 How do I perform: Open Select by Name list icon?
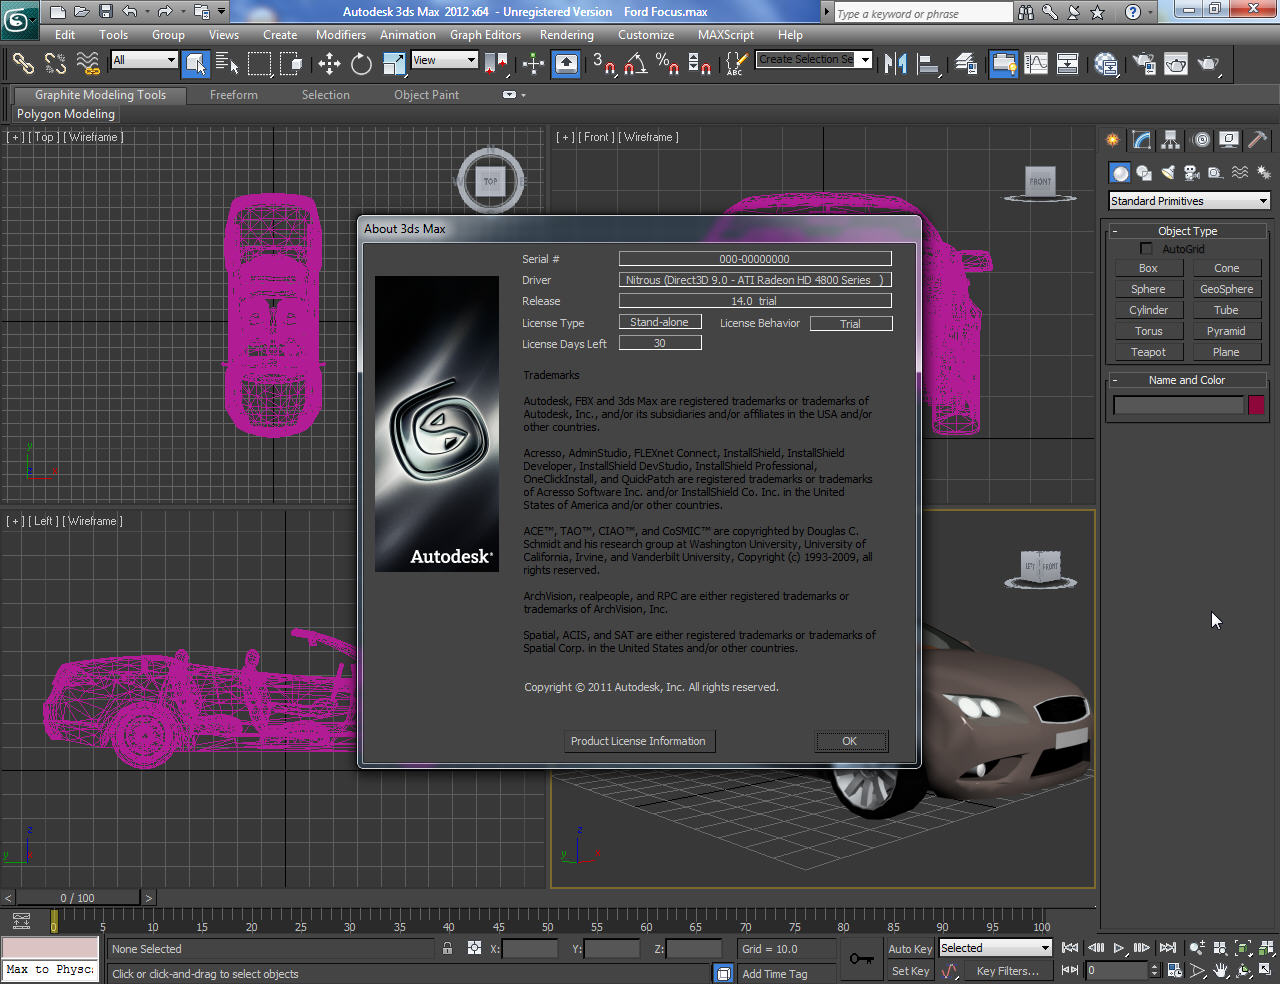point(227,64)
